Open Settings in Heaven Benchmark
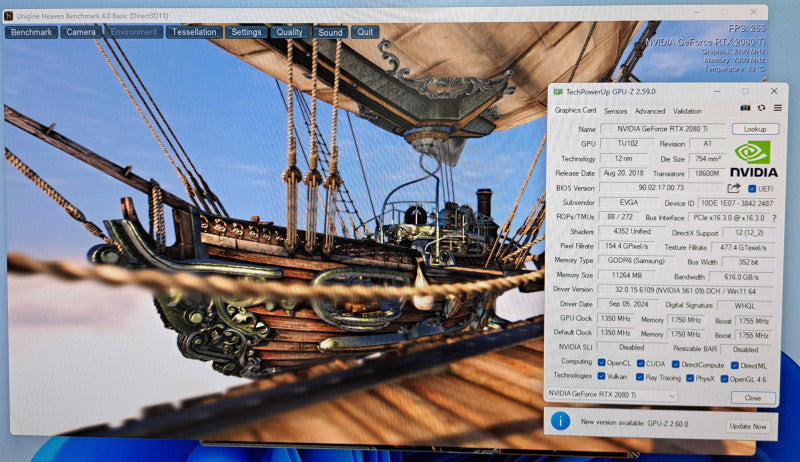This screenshot has height=462, width=800. pos(246,32)
